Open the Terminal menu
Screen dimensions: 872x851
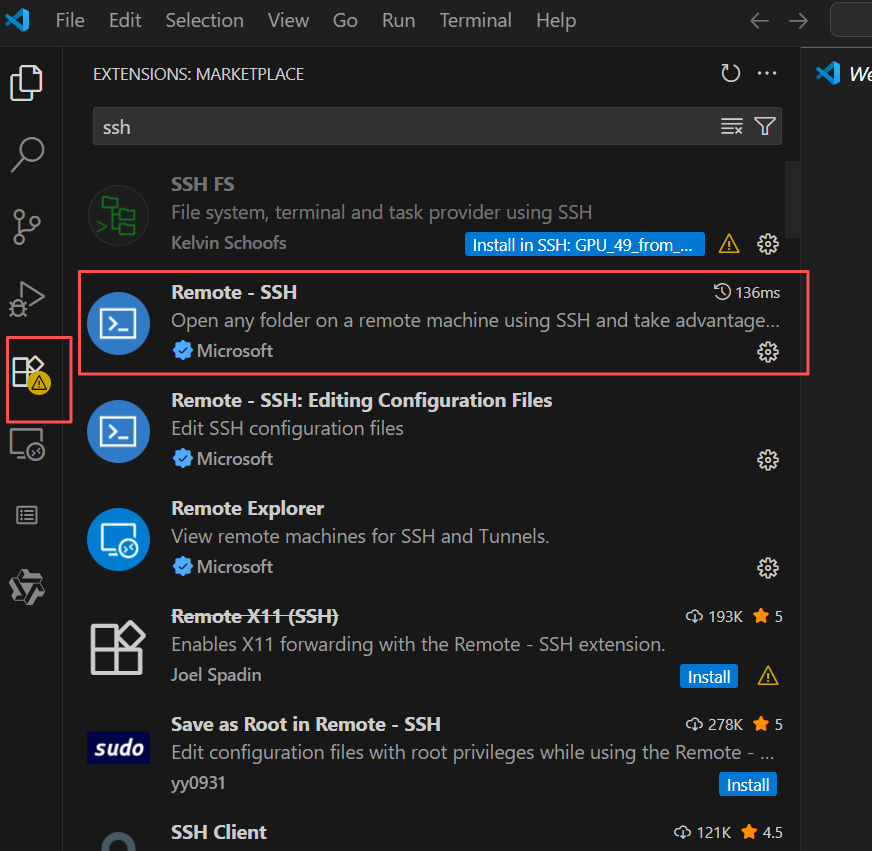475,21
